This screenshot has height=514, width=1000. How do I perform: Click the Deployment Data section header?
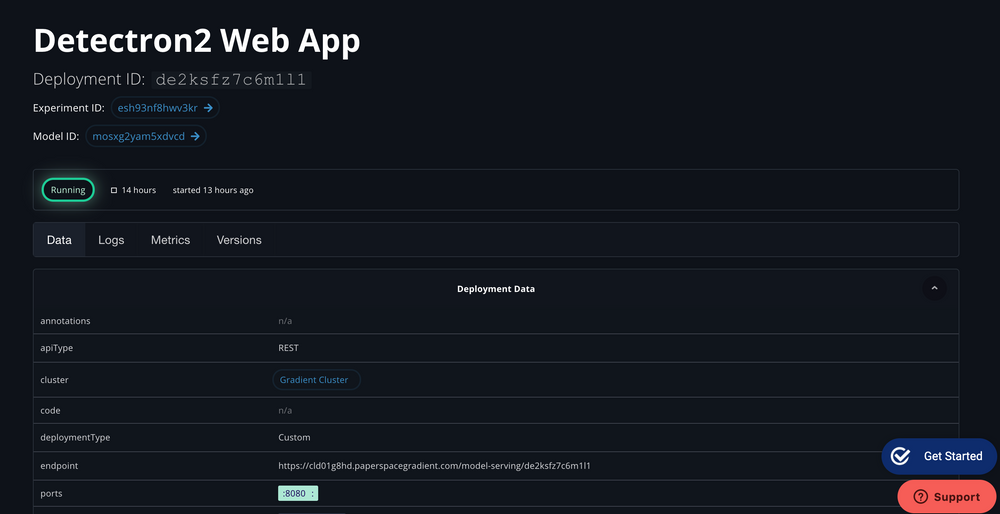click(x=495, y=289)
